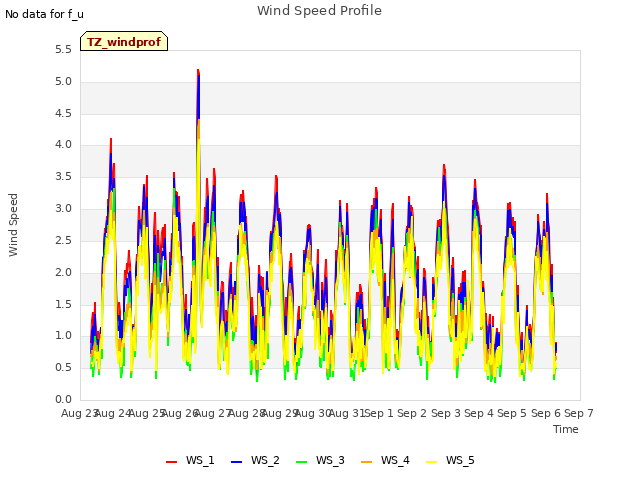Click the 4.5 y-axis tick label
Image resolution: width=640 pixels, height=480 pixels.
click(63, 113)
